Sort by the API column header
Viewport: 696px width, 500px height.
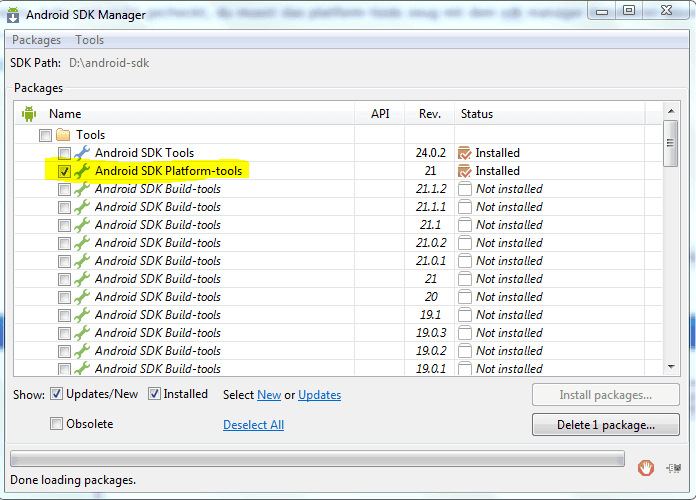pos(380,114)
